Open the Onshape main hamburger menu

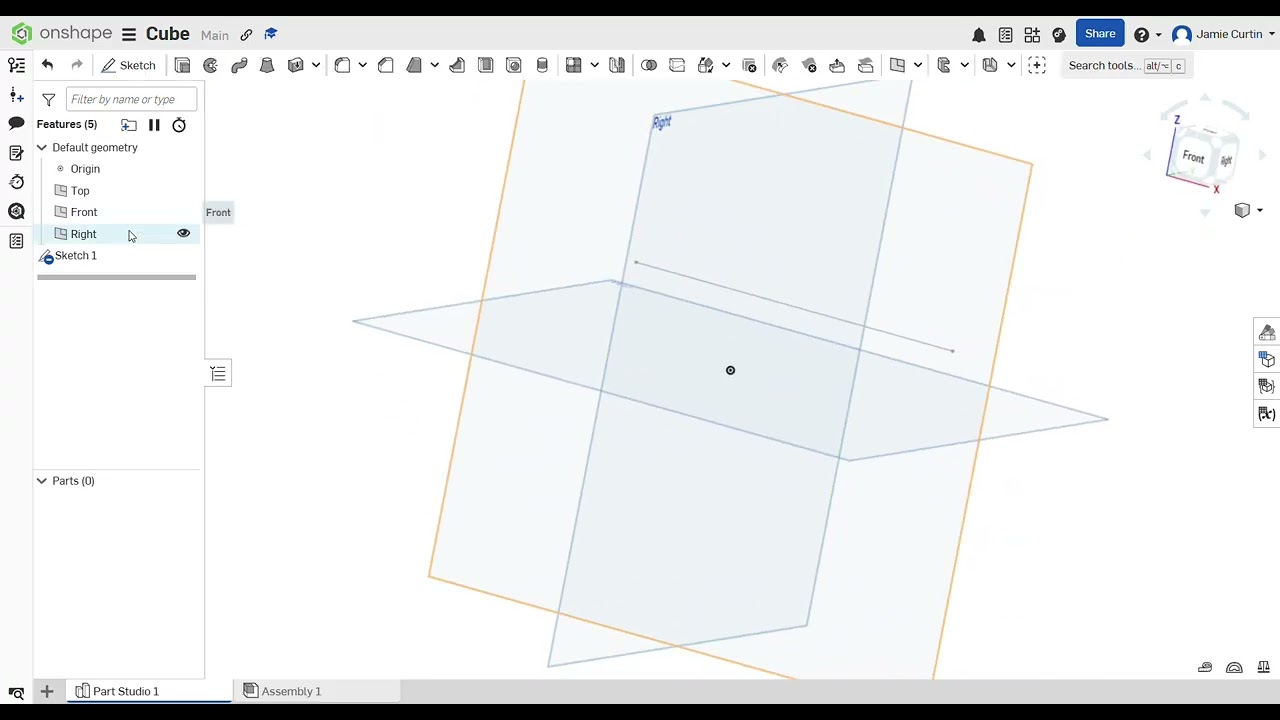[129, 34]
